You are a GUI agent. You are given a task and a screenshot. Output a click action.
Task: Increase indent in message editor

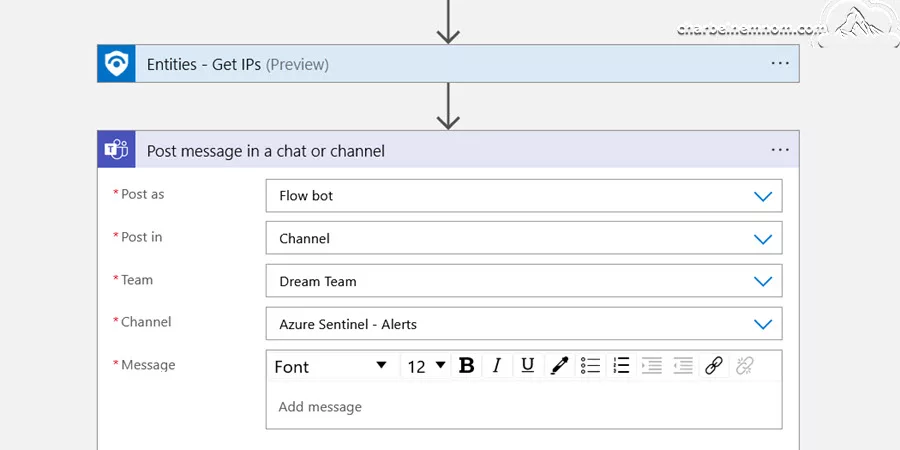(x=652, y=365)
